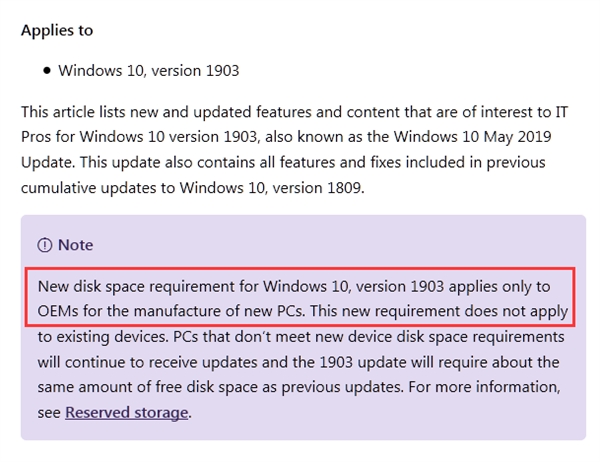Select the "Windows 10, version 1903" list item
This screenshot has height=462, width=600.
(148, 71)
